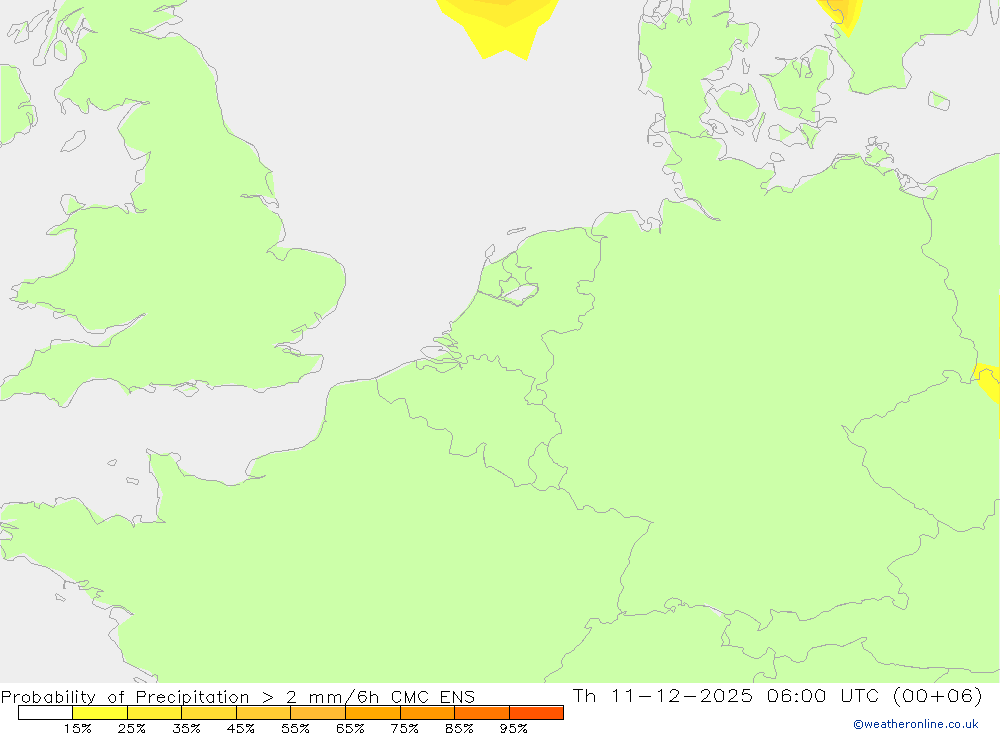Click the weatheronline.co.uk copyright link

click(x=915, y=724)
